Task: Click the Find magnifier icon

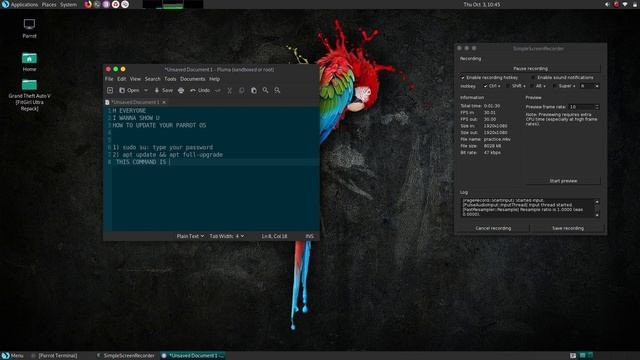Action: coord(265,90)
